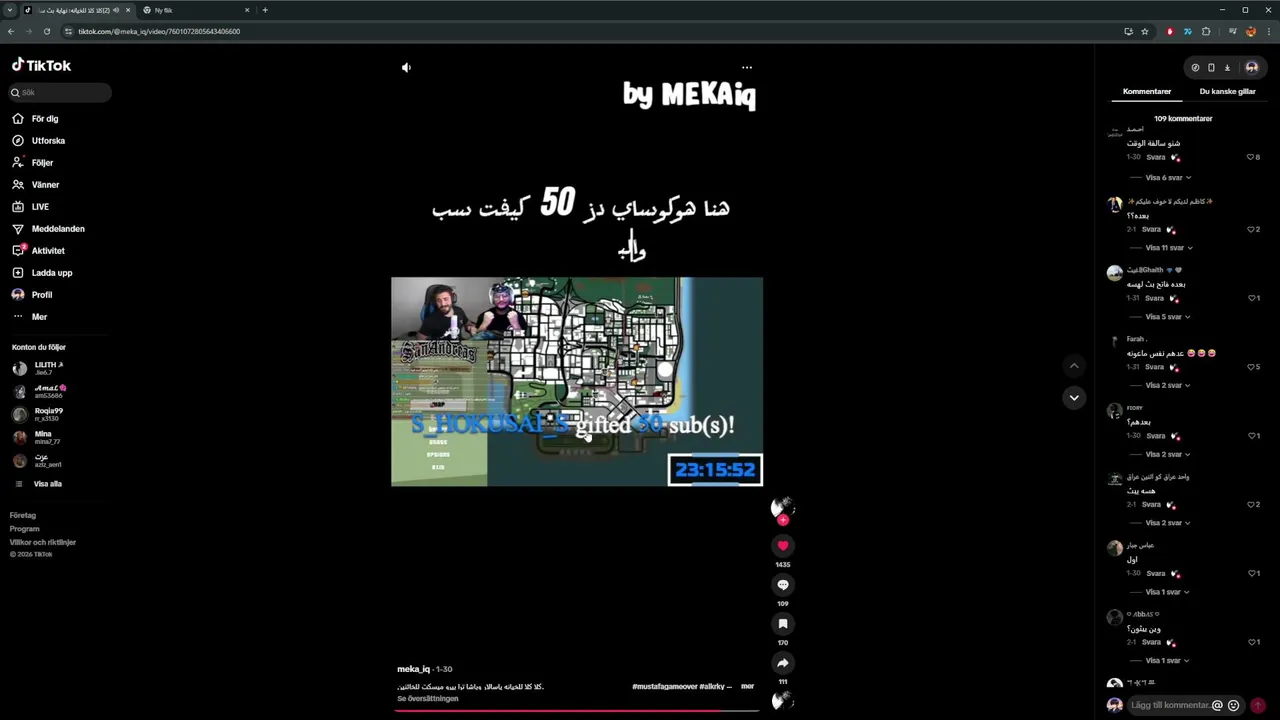
Task: Save the video with bookmark icon
Action: pos(783,624)
